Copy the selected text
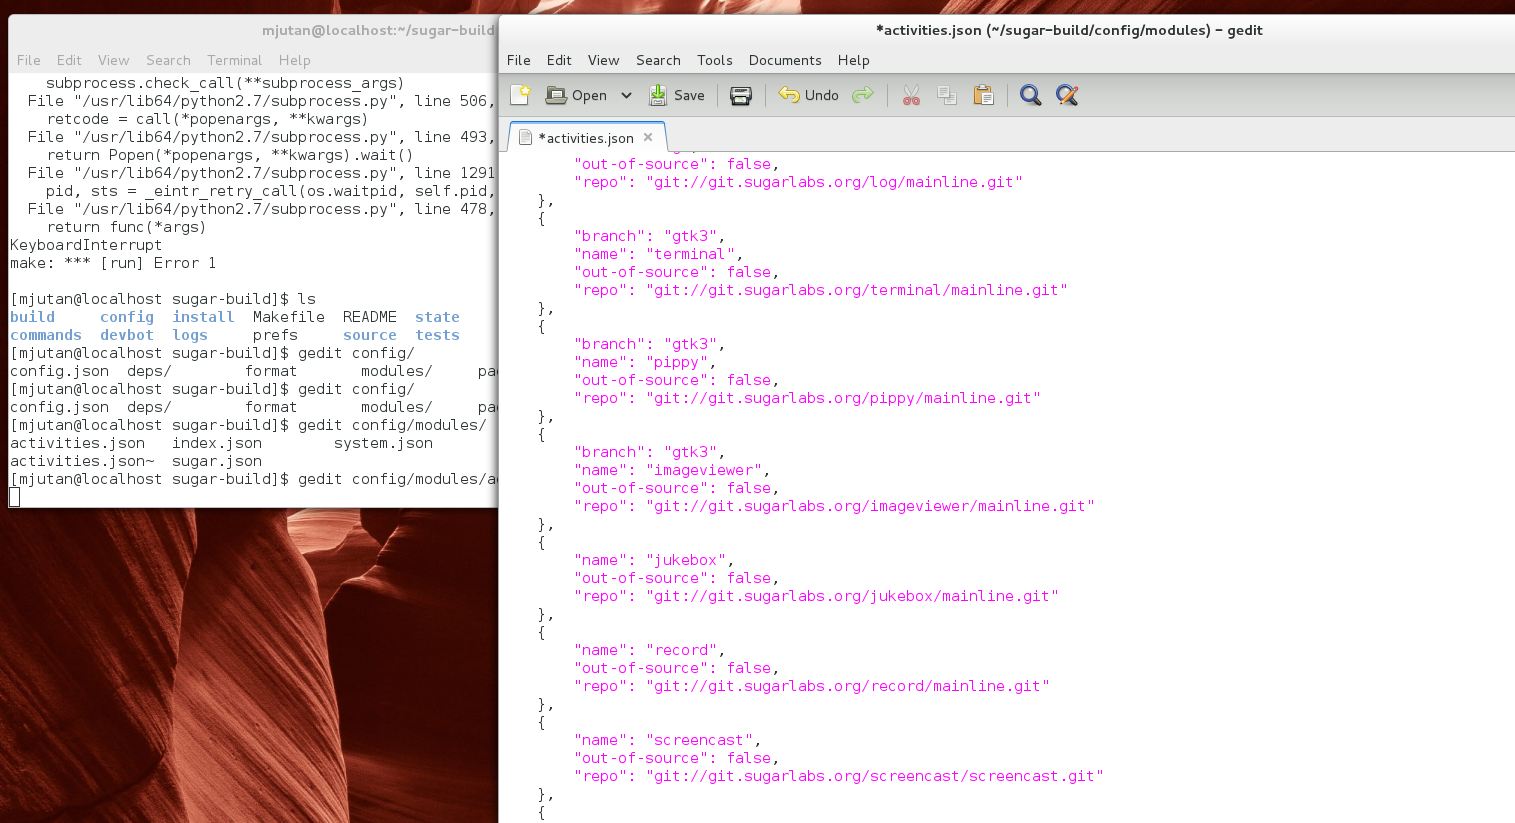 click(x=947, y=95)
